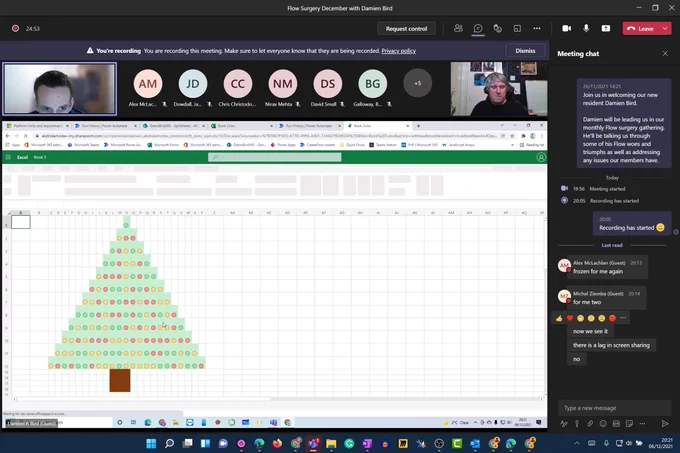This screenshot has width=680, height=453.
Task: Select participant DS David Small avatar
Action: click(x=327, y=83)
